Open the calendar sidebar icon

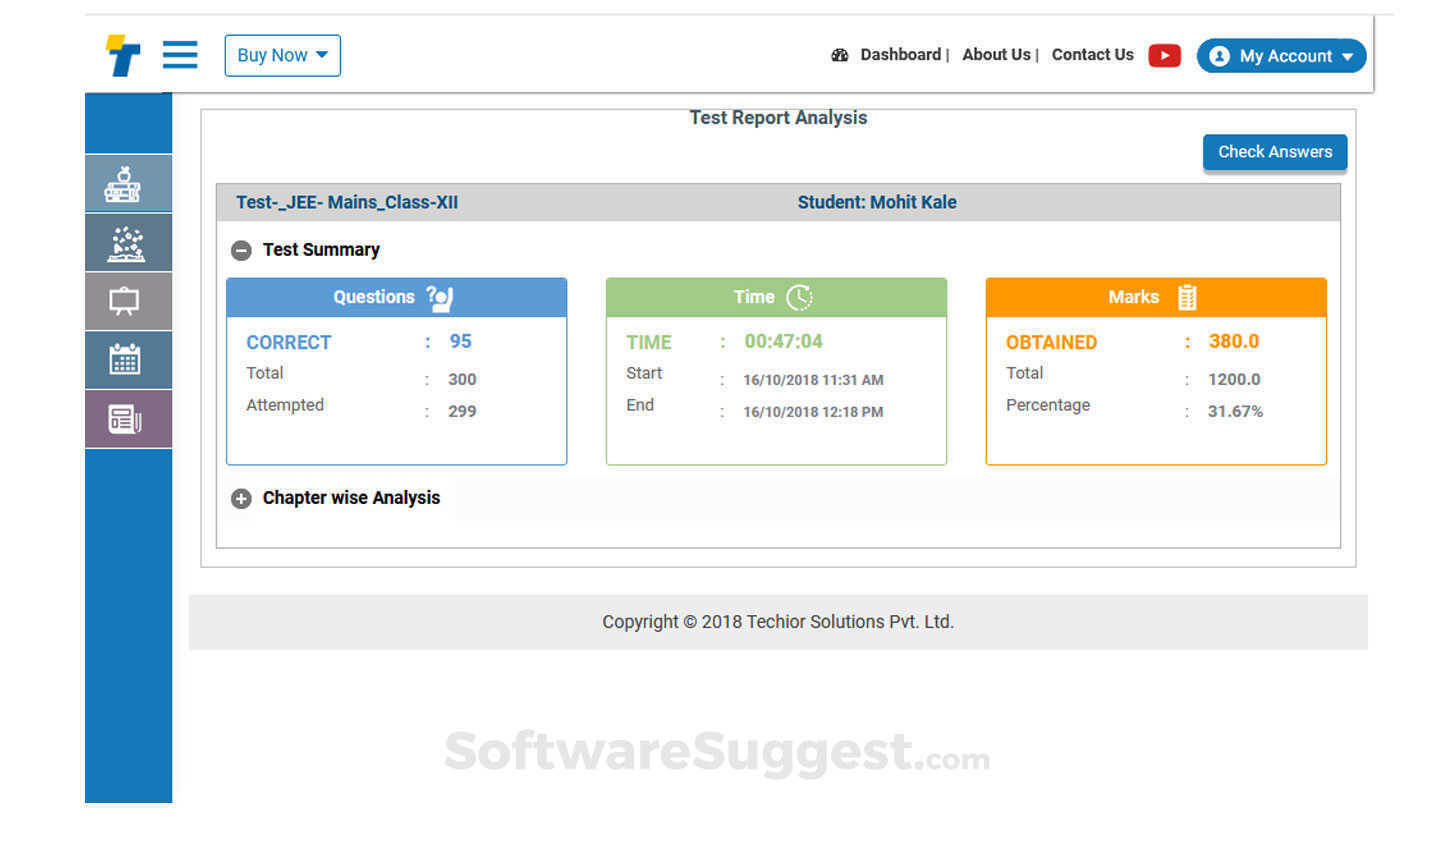coord(125,360)
